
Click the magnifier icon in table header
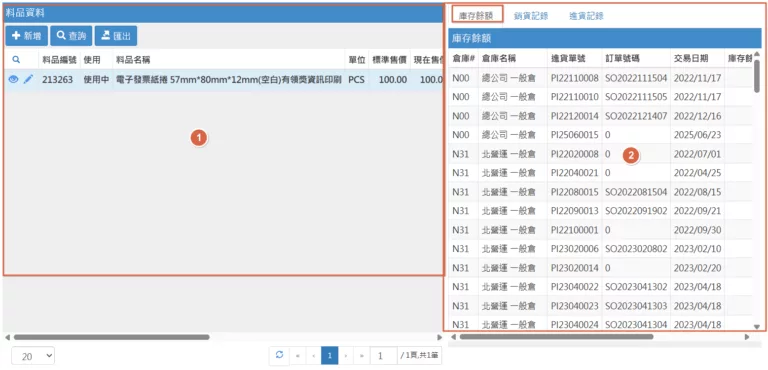pyautogui.click(x=16, y=60)
